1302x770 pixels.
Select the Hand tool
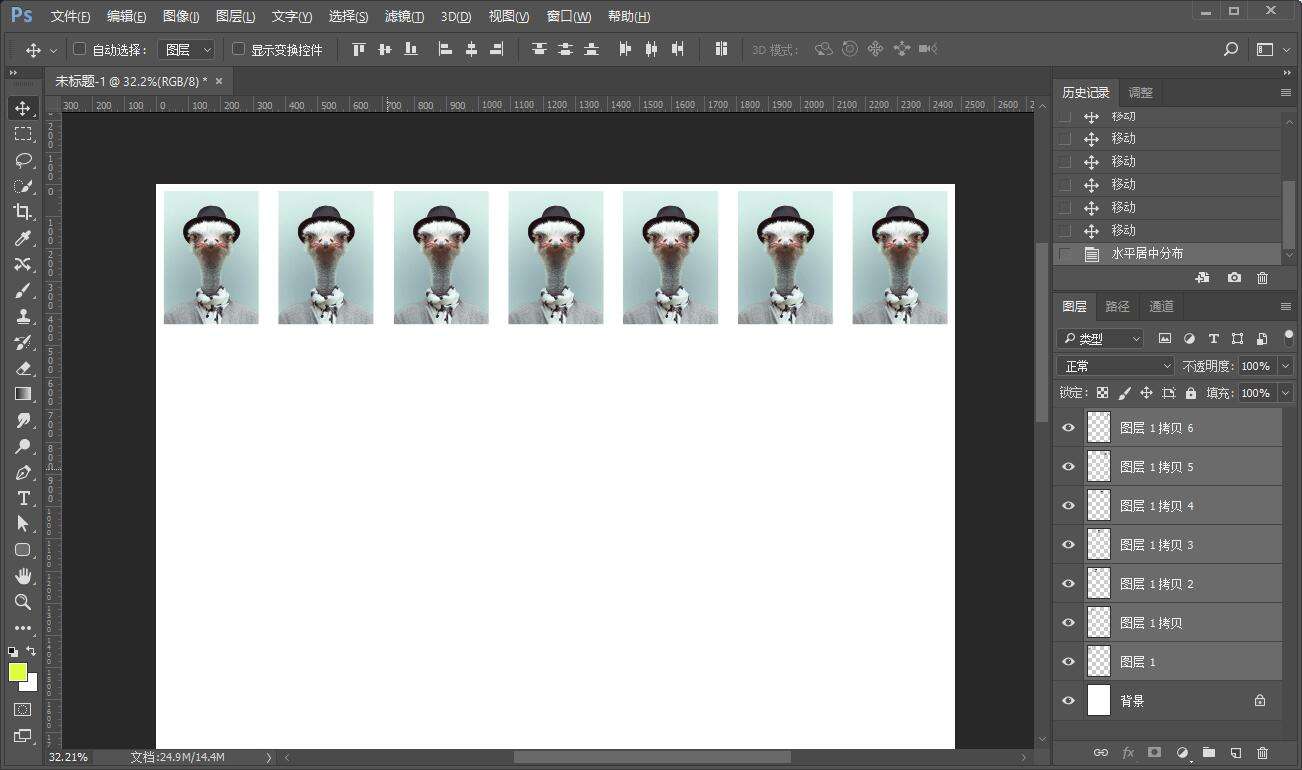click(x=23, y=576)
